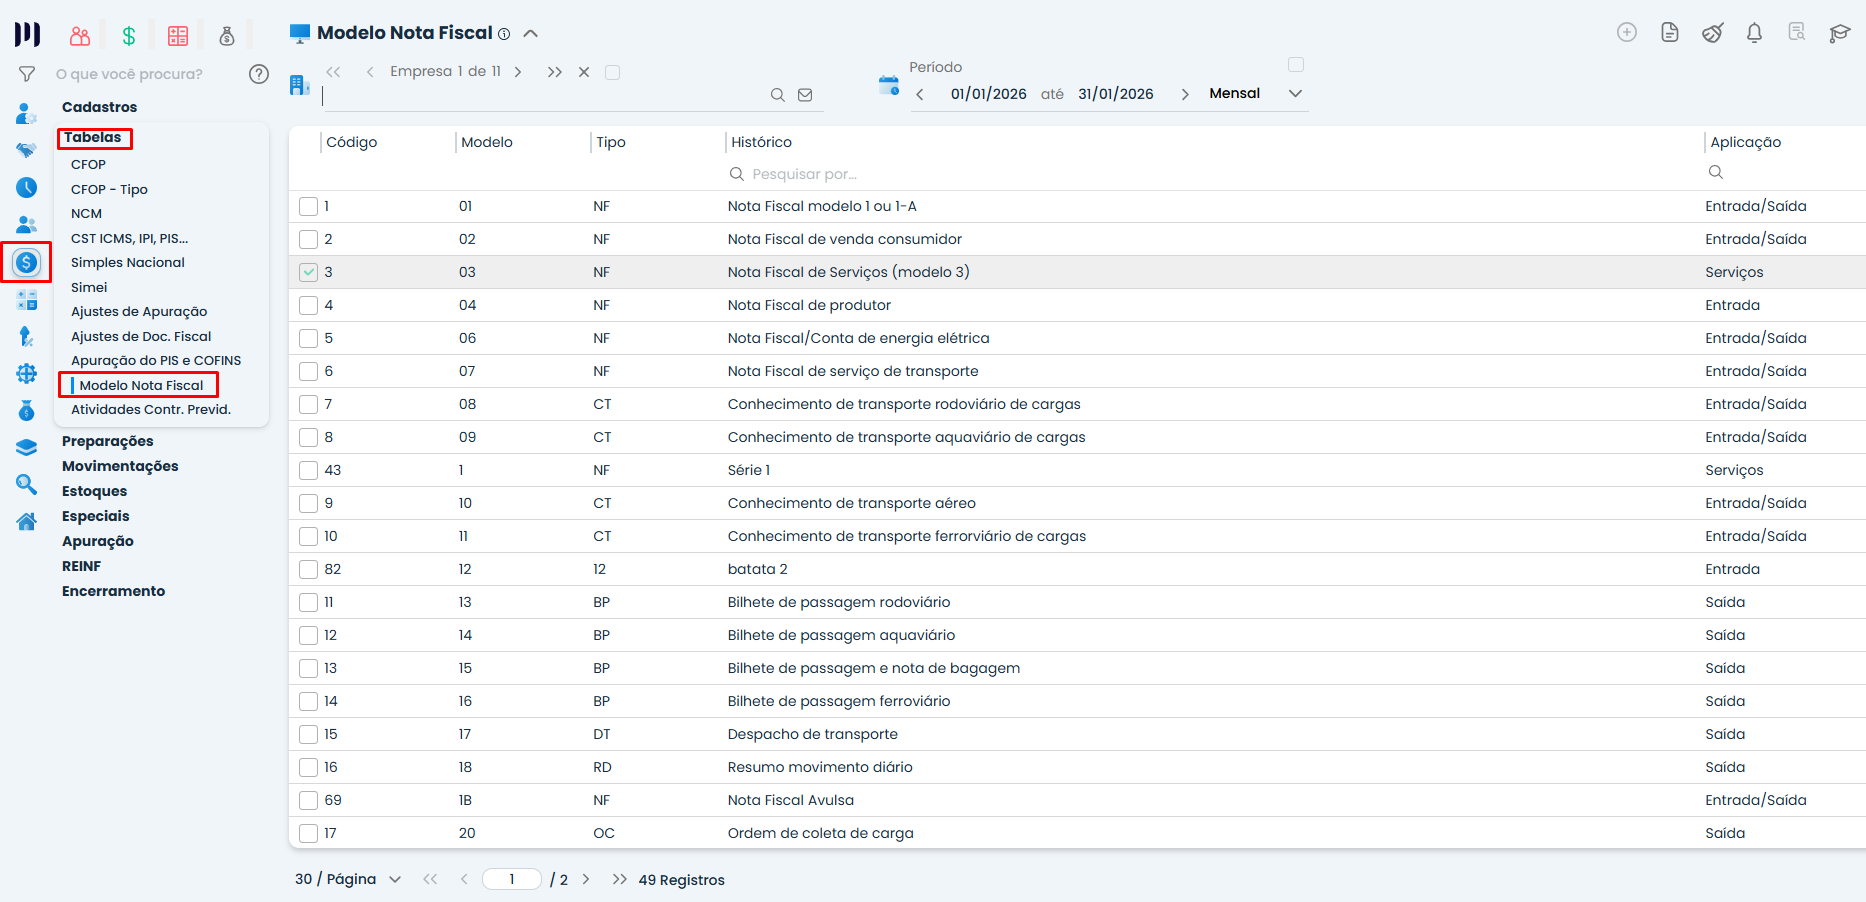
Task: Open the document report icon
Action: tap(1670, 32)
